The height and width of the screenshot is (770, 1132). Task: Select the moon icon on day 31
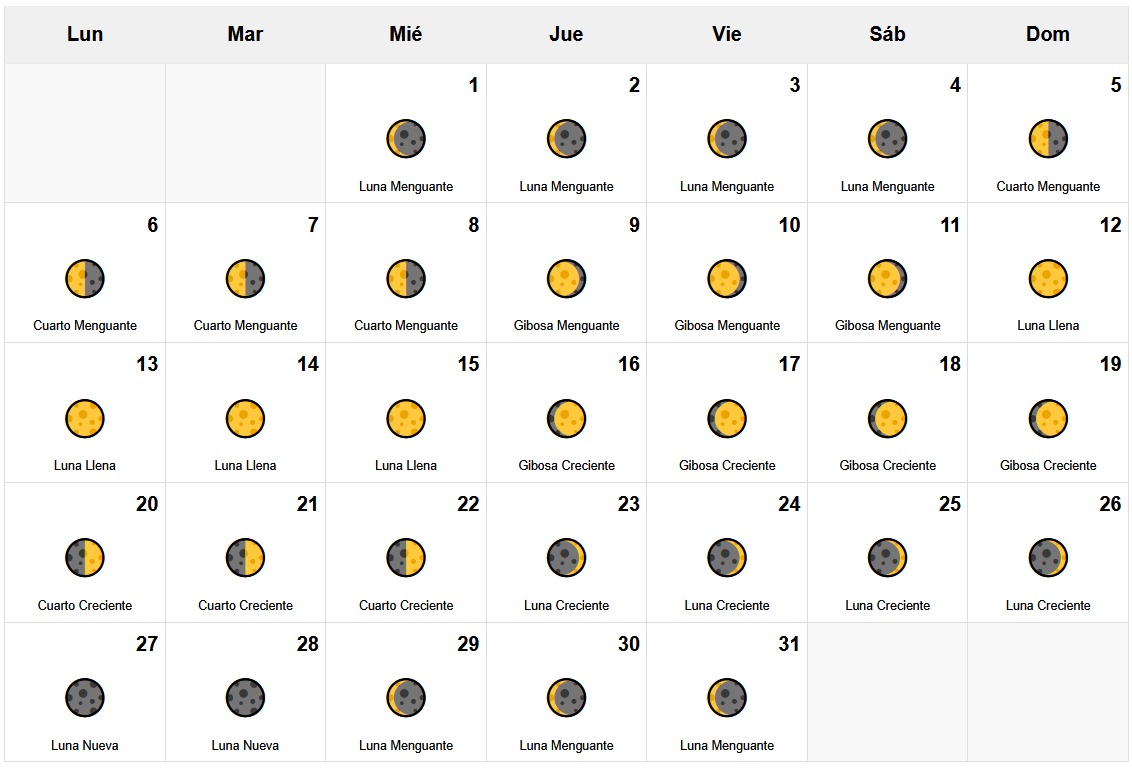(727, 698)
